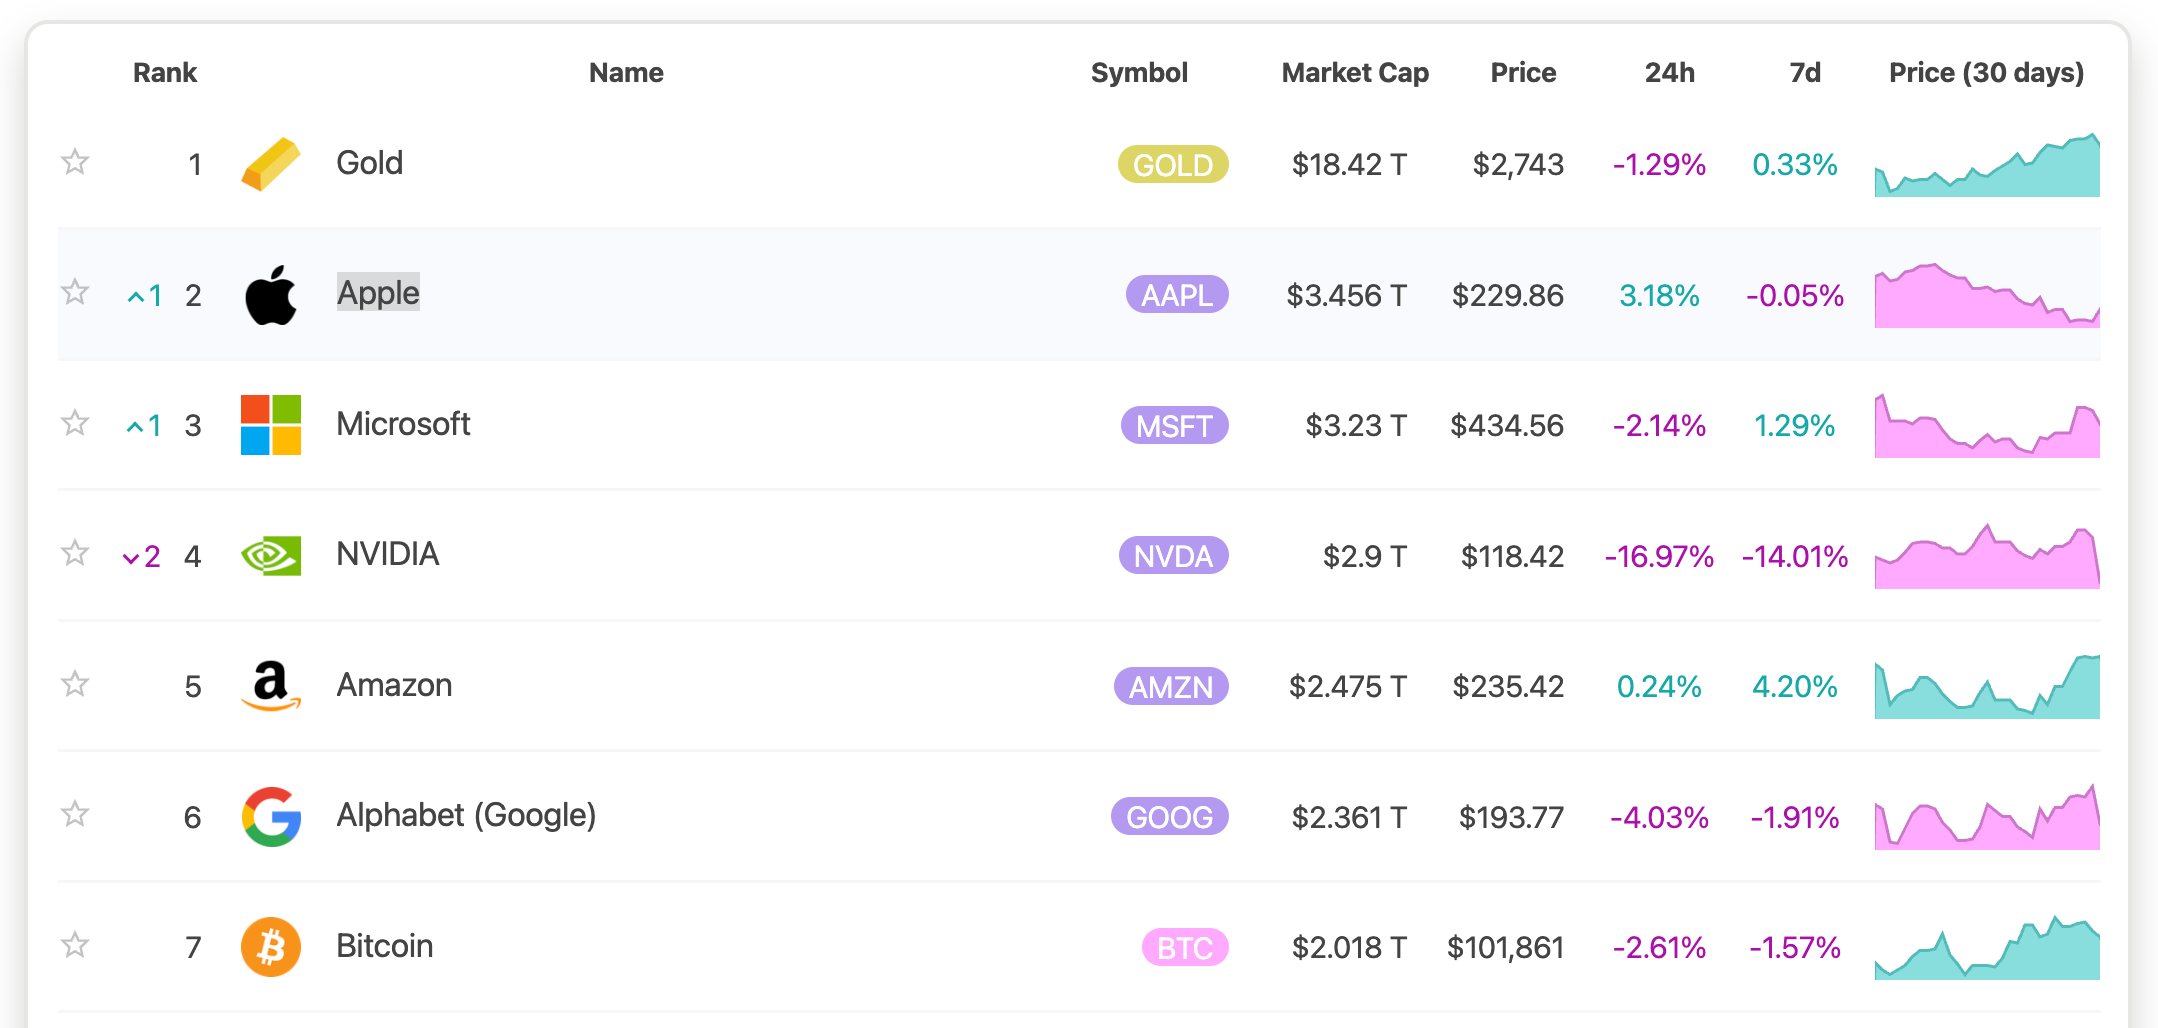
Task: Favorite Gold with its star
Action: (75, 162)
